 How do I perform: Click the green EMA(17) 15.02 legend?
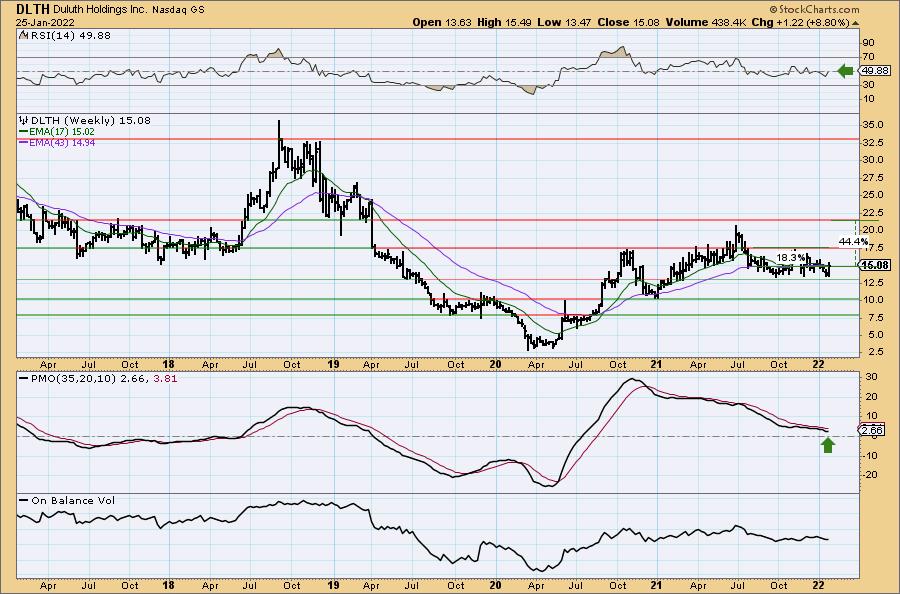click(57, 131)
